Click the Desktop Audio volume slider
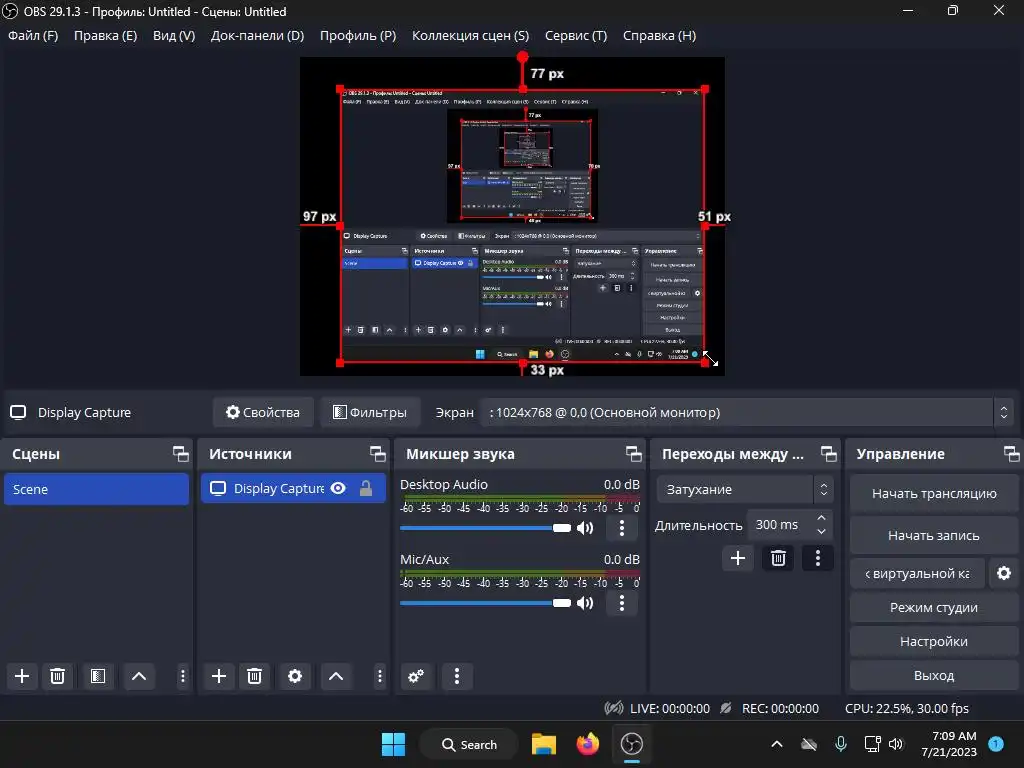The width and height of the screenshot is (1024, 768). tap(485, 528)
